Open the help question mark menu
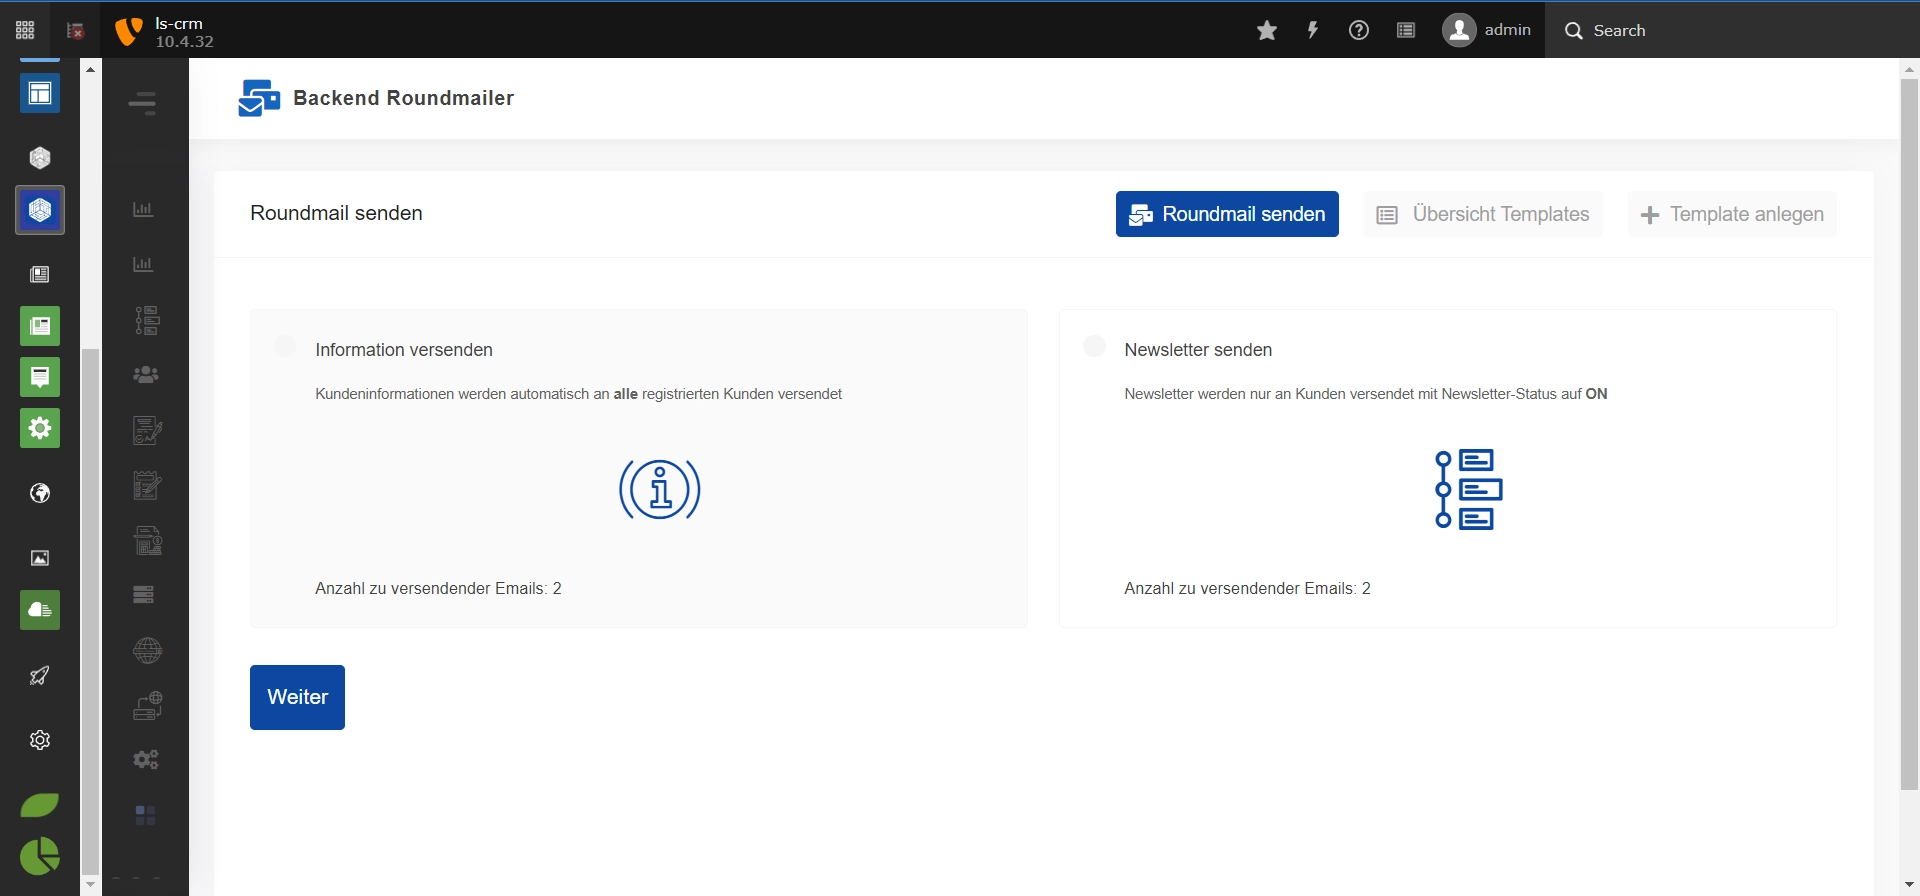 tap(1359, 30)
